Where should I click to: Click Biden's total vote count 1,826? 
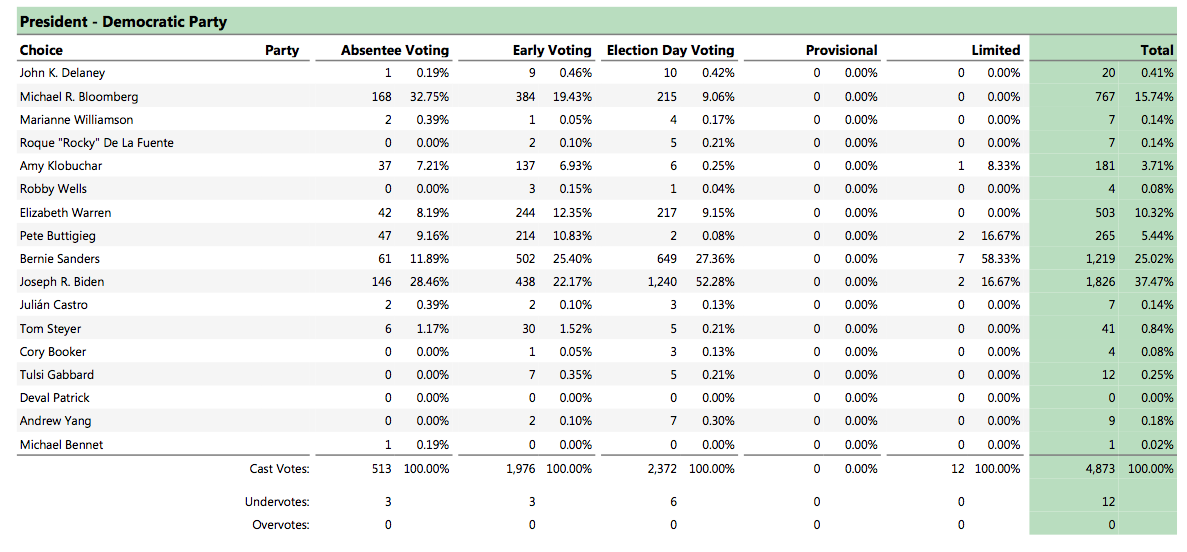[1099, 282]
